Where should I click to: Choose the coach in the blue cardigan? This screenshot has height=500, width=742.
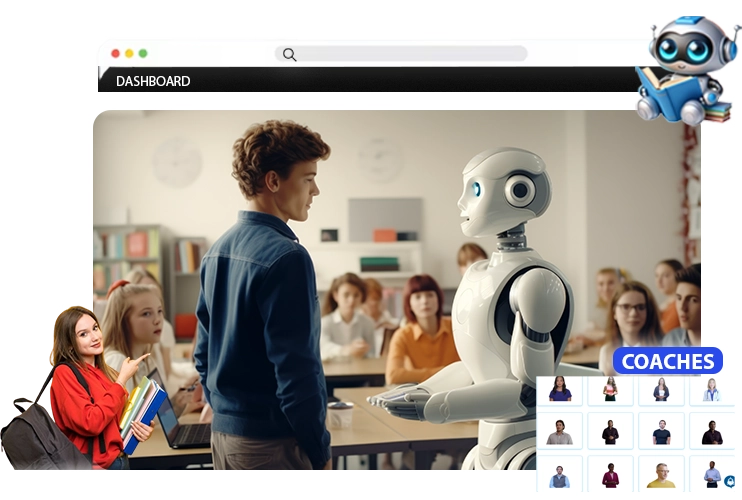(661, 390)
